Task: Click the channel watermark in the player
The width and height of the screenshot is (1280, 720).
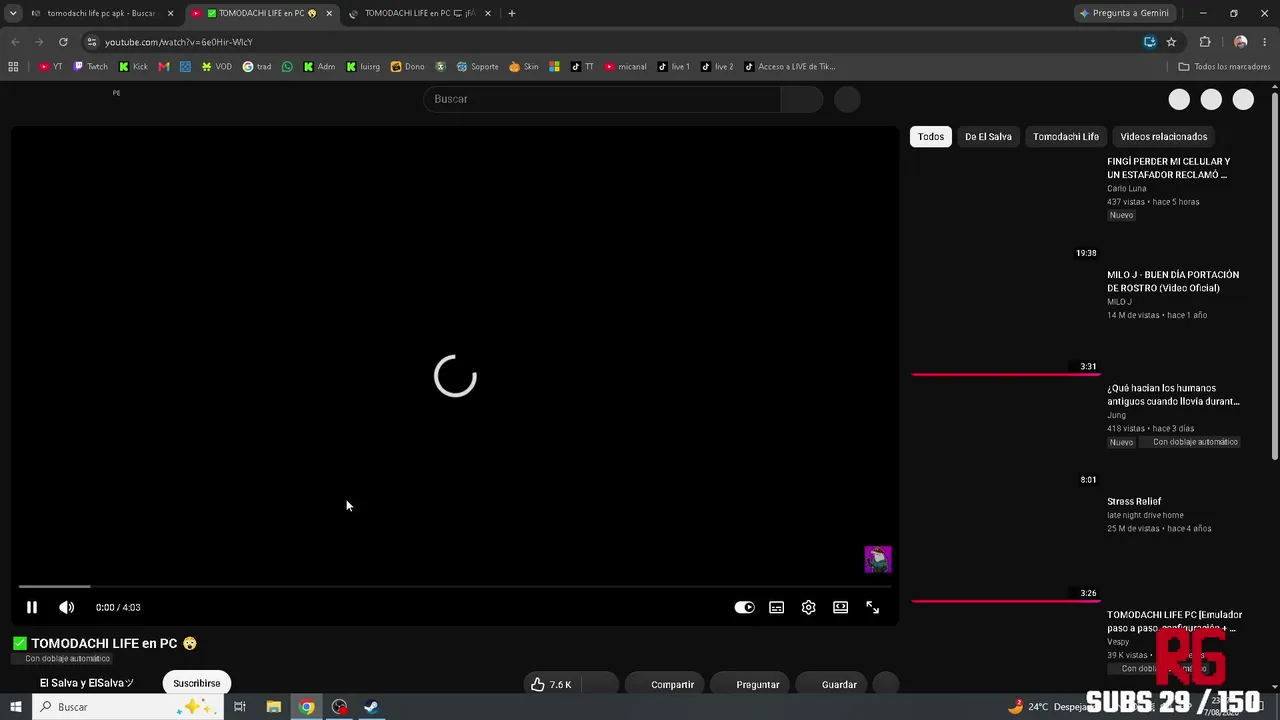Action: pyautogui.click(x=877, y=559)
